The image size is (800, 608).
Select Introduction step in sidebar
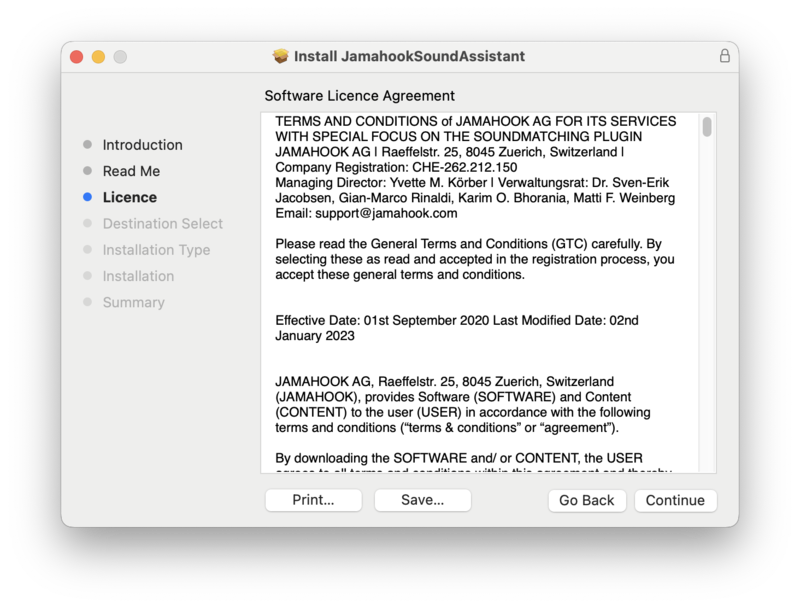tap(142, 145)
